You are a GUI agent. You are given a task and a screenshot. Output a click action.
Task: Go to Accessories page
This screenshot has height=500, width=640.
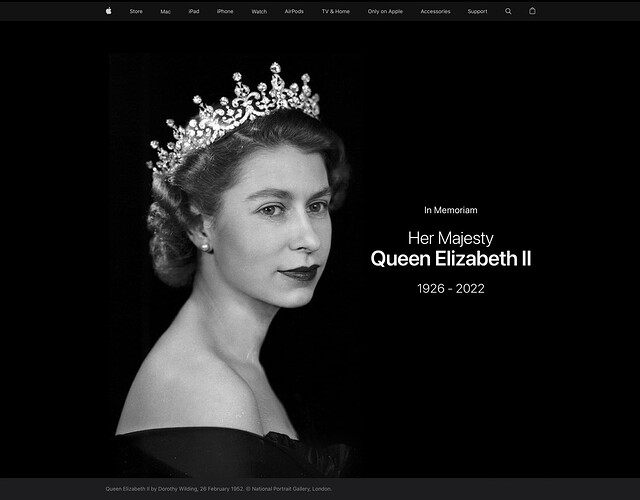point(436,11)
